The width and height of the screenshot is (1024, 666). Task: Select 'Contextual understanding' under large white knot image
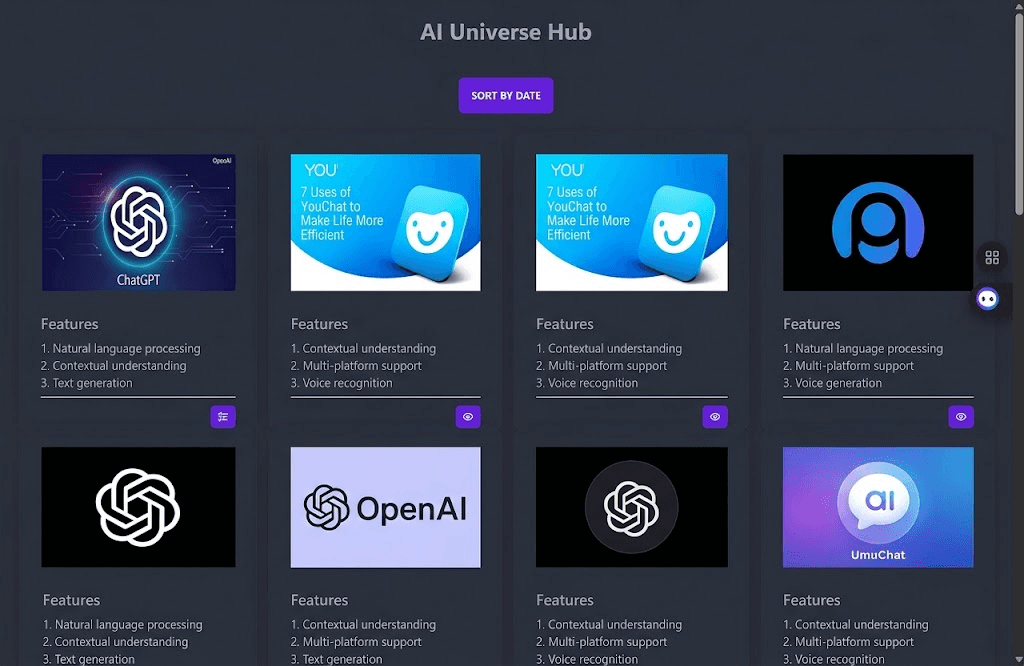point(121,642)
